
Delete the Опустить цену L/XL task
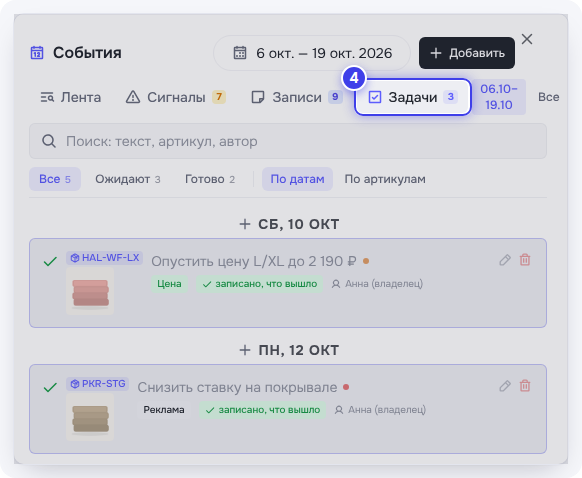525,260
